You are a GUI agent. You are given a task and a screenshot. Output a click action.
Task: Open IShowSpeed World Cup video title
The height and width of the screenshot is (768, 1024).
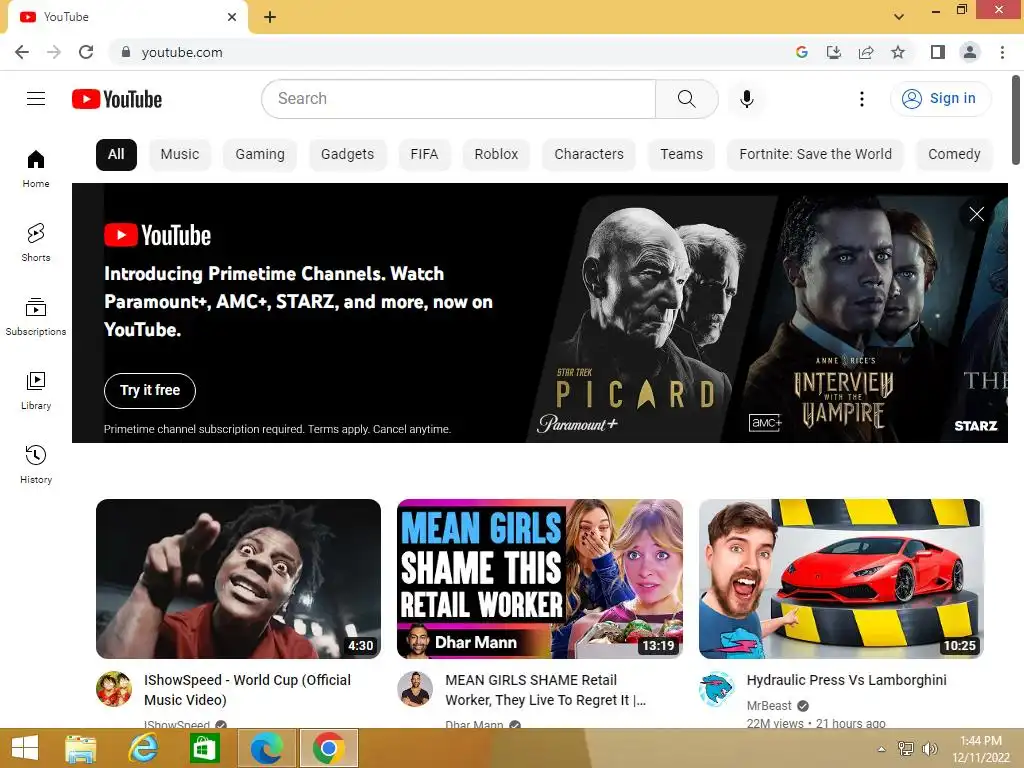248,690
